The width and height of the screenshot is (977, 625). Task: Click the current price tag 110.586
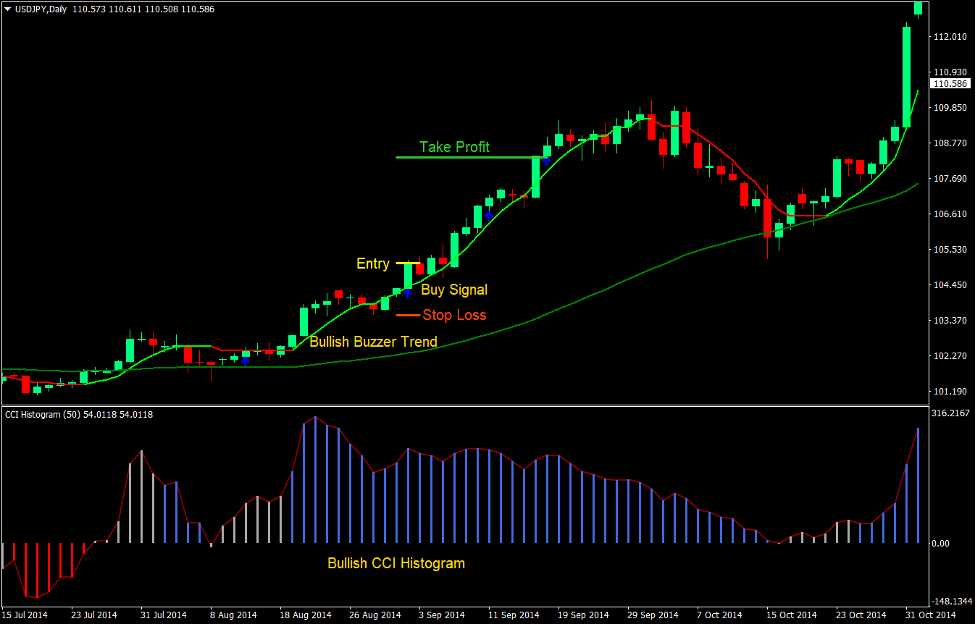949,85
